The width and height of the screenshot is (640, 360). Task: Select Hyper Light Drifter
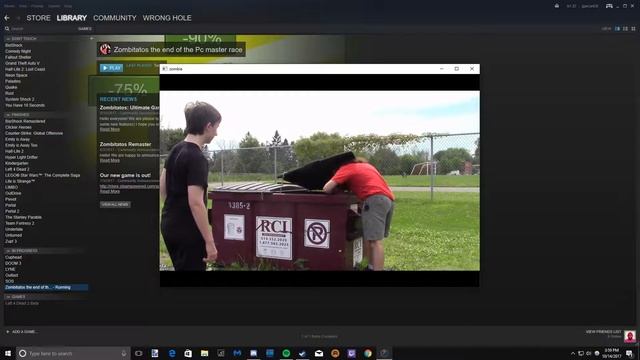21,157
